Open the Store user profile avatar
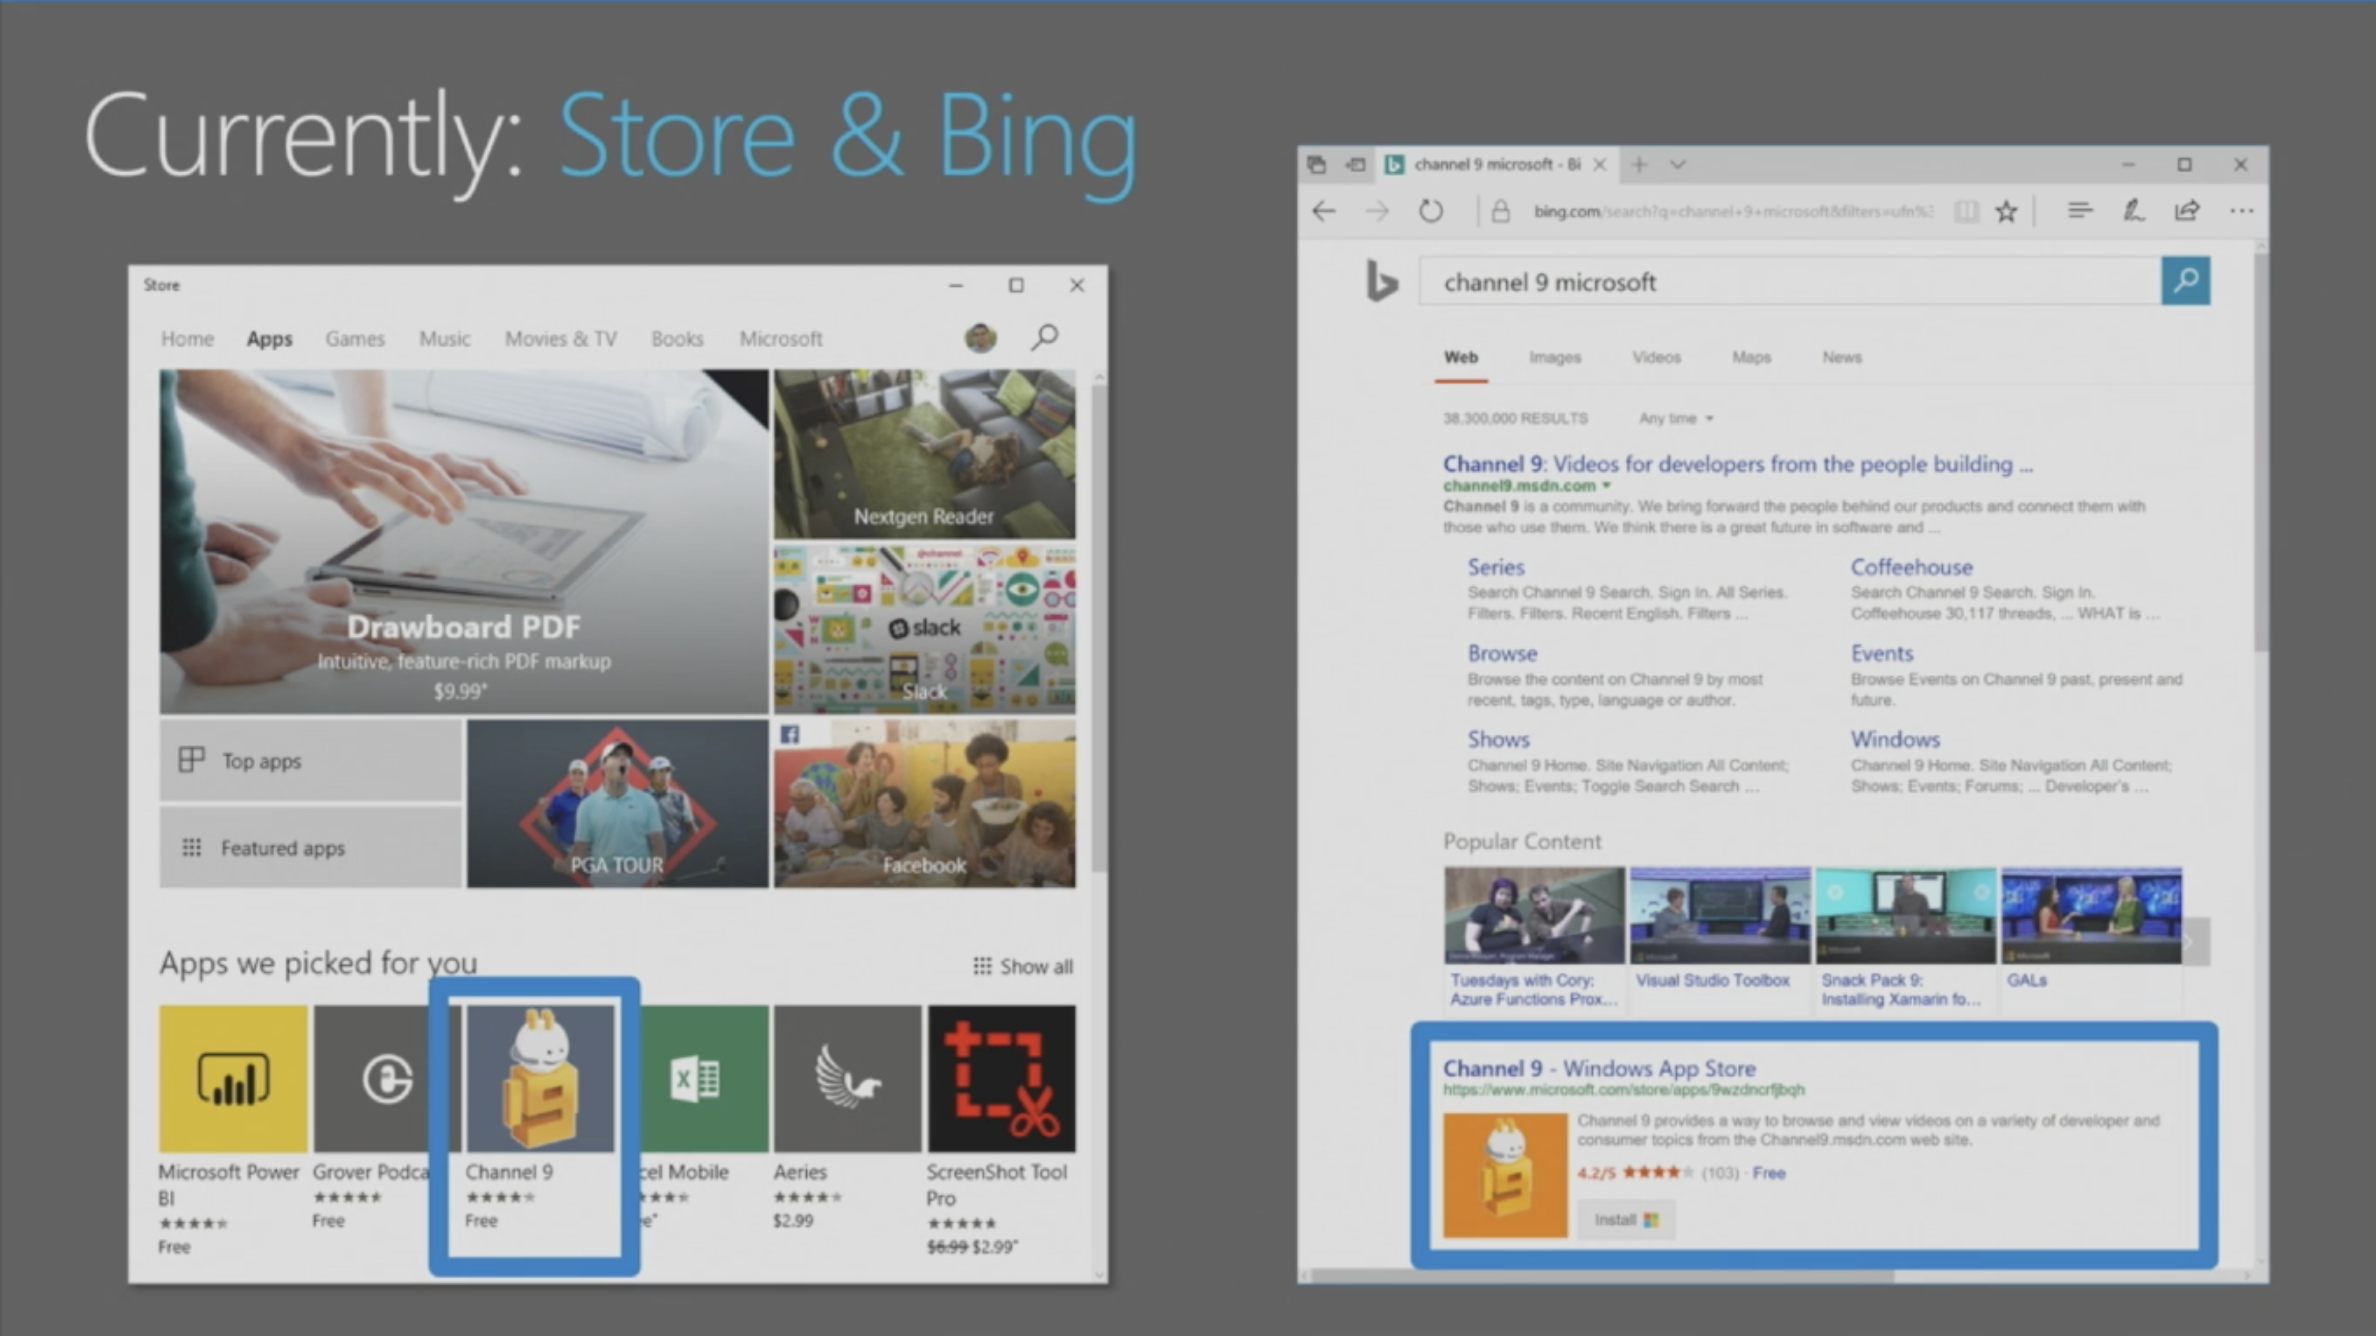Viewport: 2376px width, 1336px height. pos(980,338)
